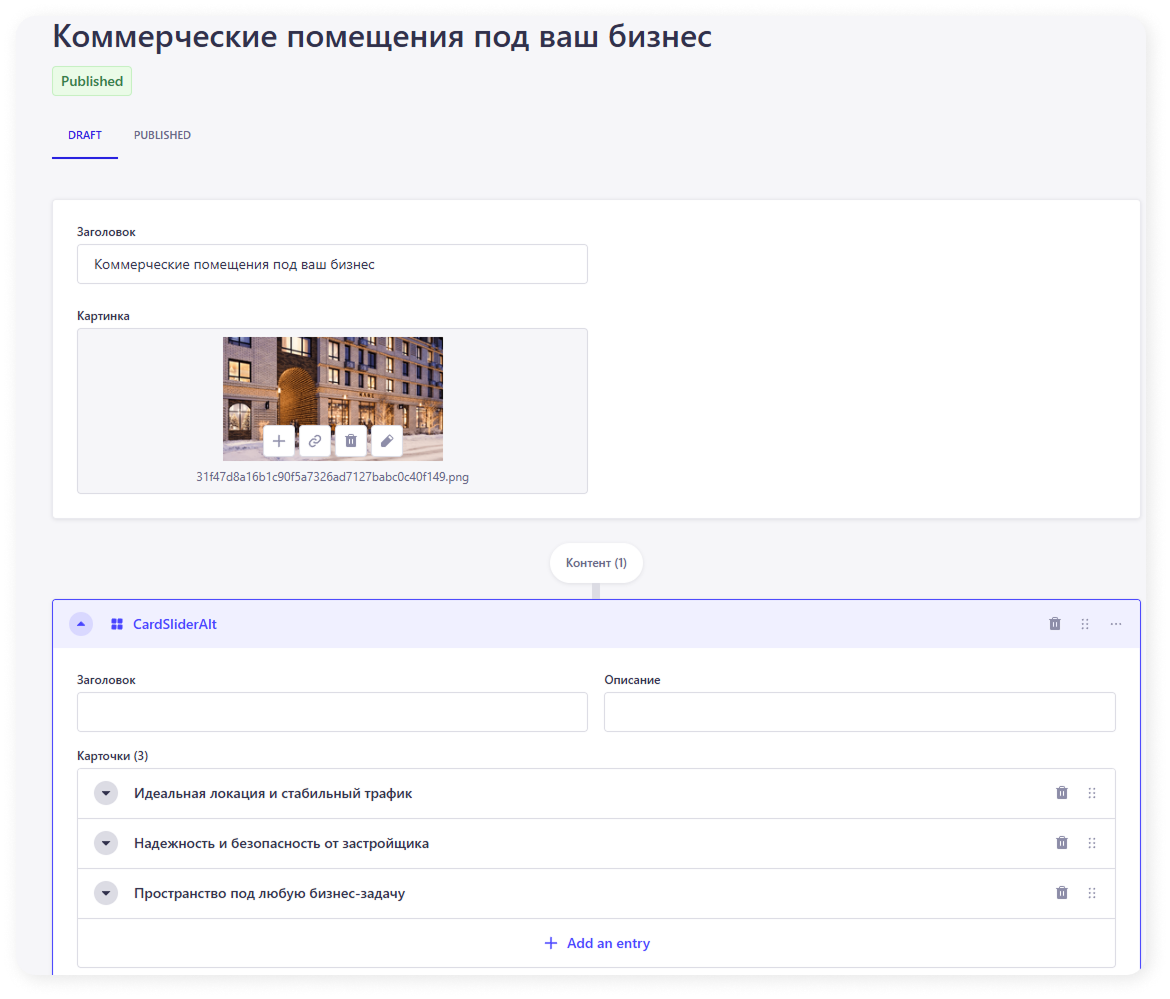Click the copy link icon on image

point(315,441)
